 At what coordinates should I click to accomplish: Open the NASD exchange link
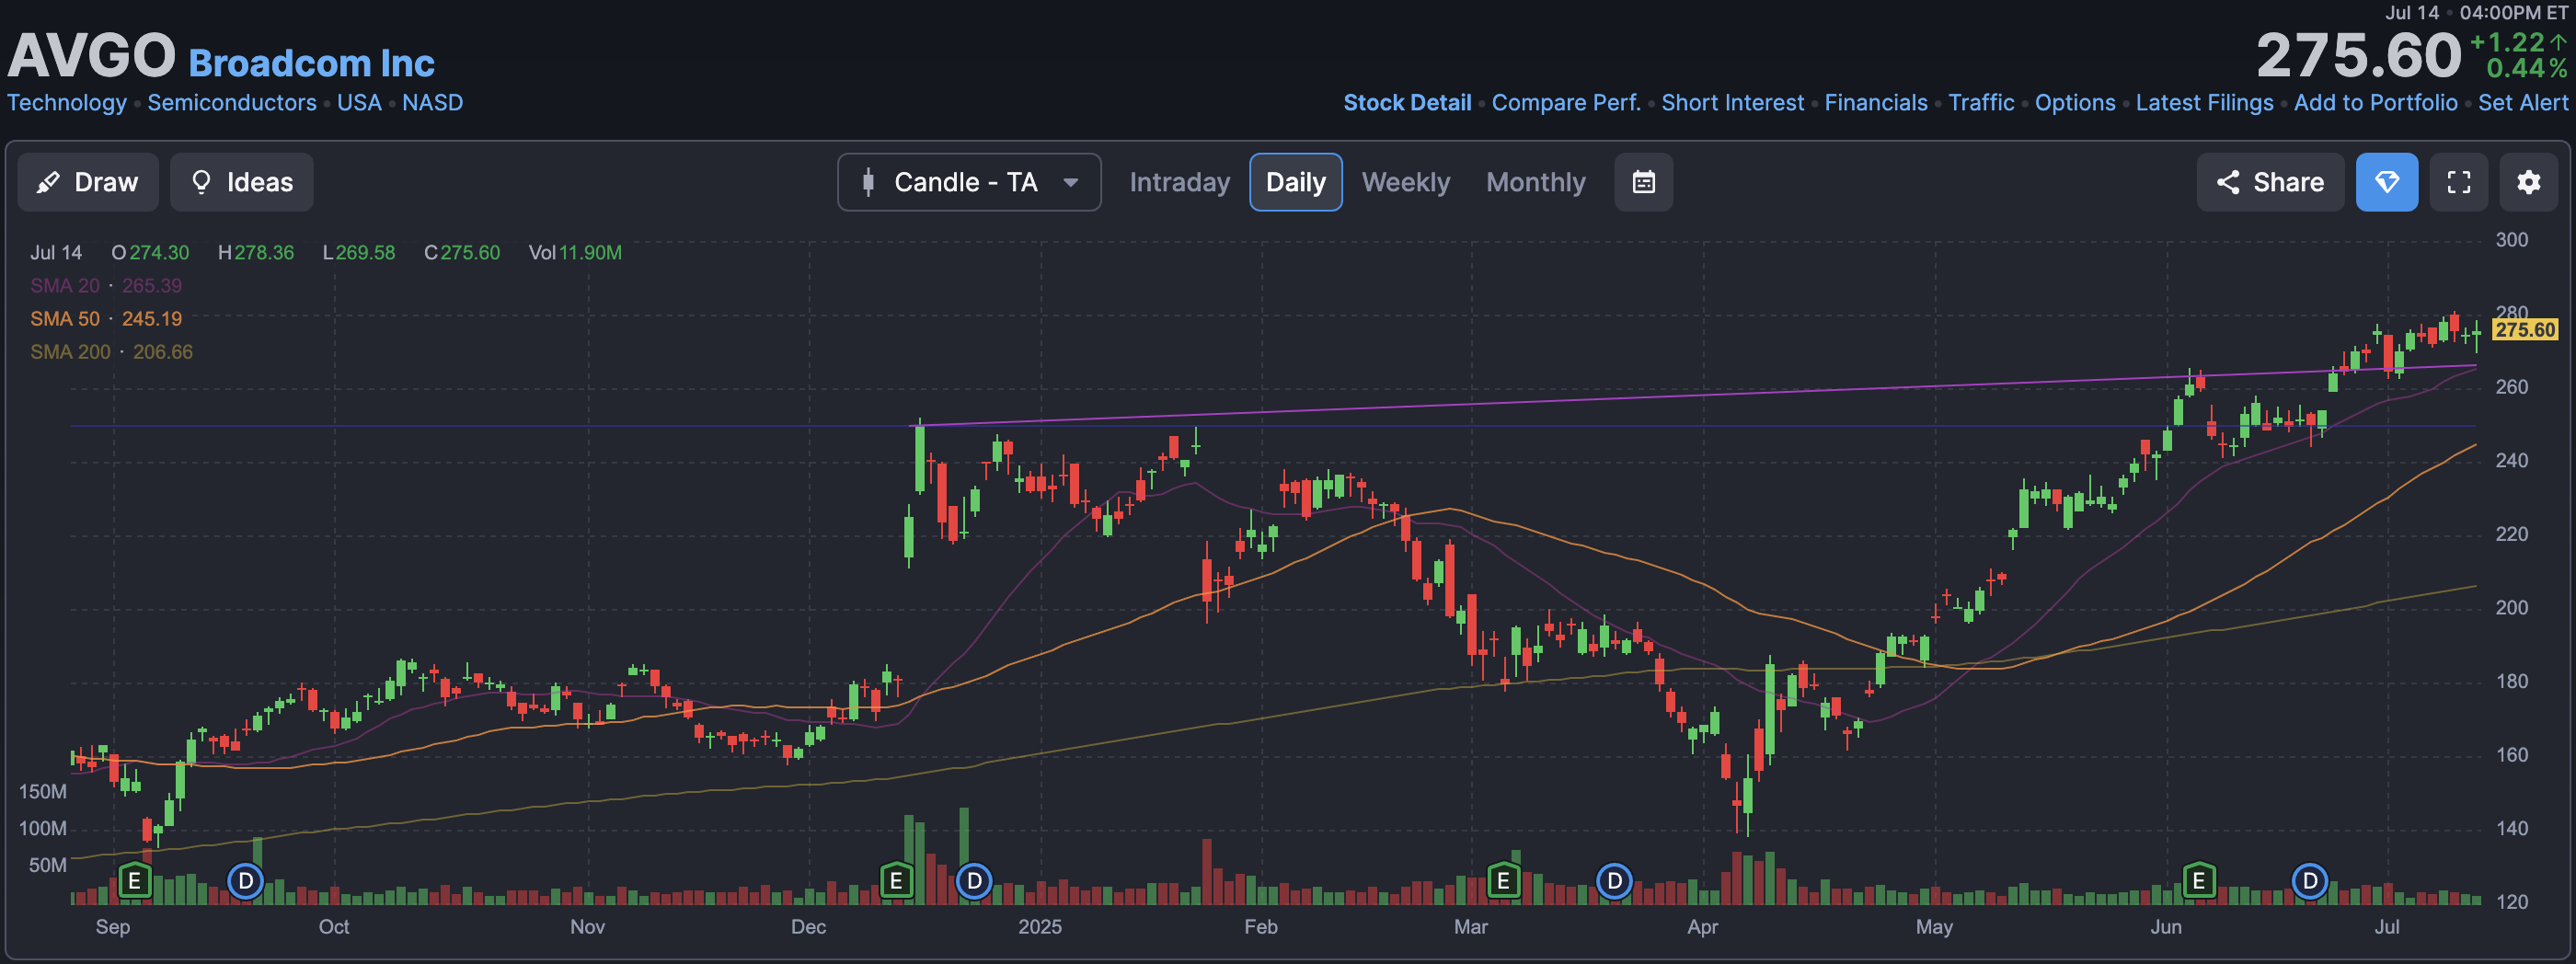click(432, 103)
